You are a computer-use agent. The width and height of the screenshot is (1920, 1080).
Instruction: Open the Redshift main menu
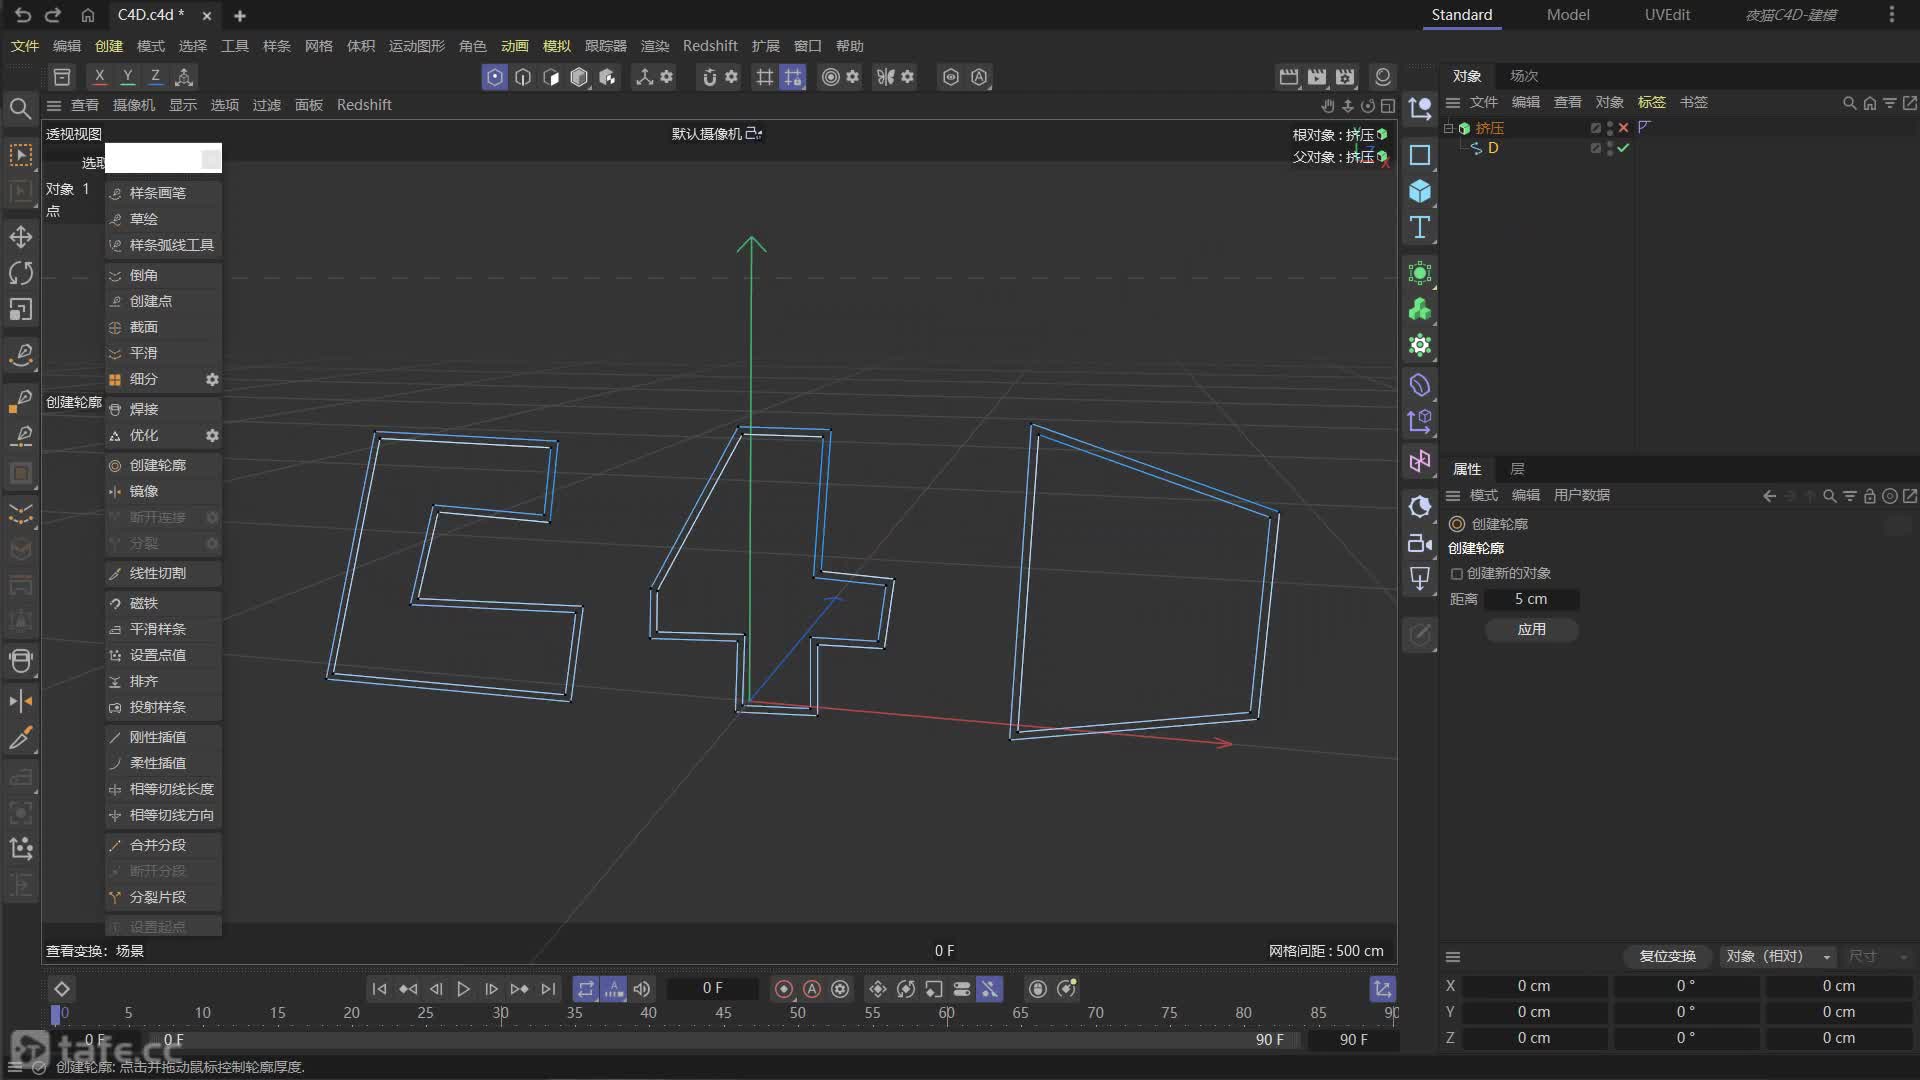point(710,46)
